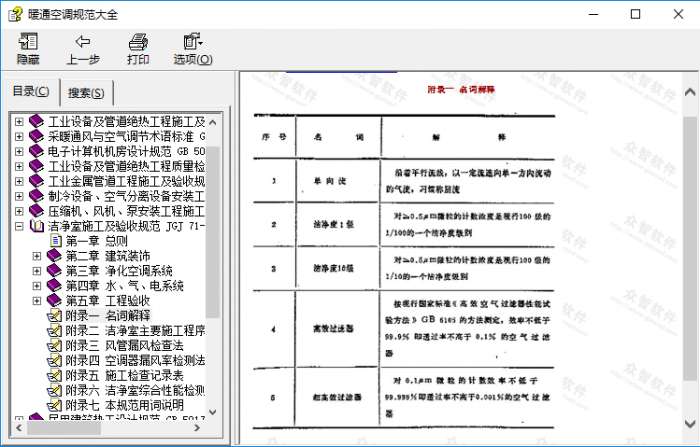Open 附录六 洁净室综合性能检测 topic
The image size is (700, 447).
(x=135, y=391)
